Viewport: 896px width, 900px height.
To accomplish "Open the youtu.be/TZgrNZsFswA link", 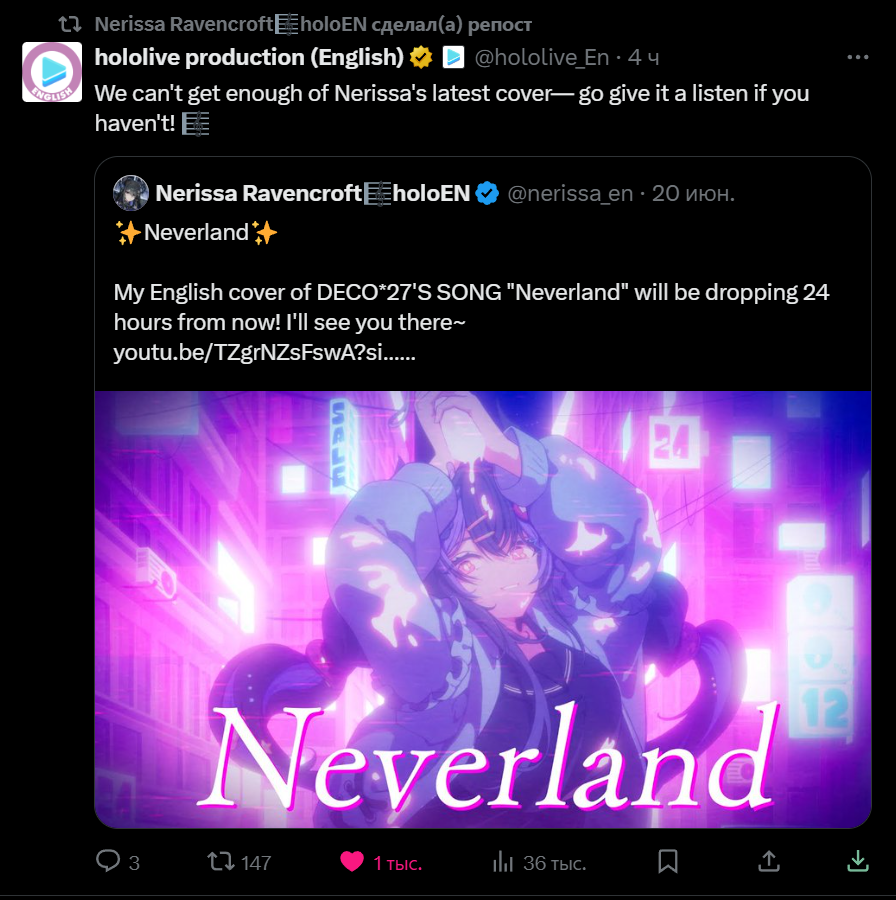I will point(265,352).
